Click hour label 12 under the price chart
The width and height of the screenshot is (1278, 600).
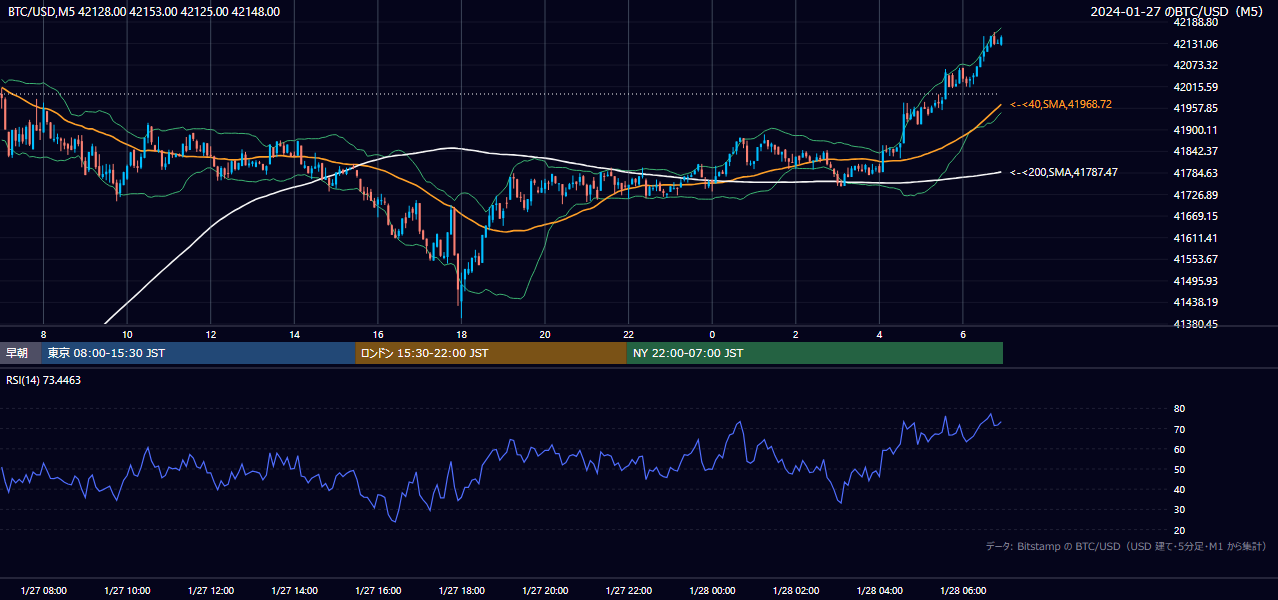(x=210, y=334)
